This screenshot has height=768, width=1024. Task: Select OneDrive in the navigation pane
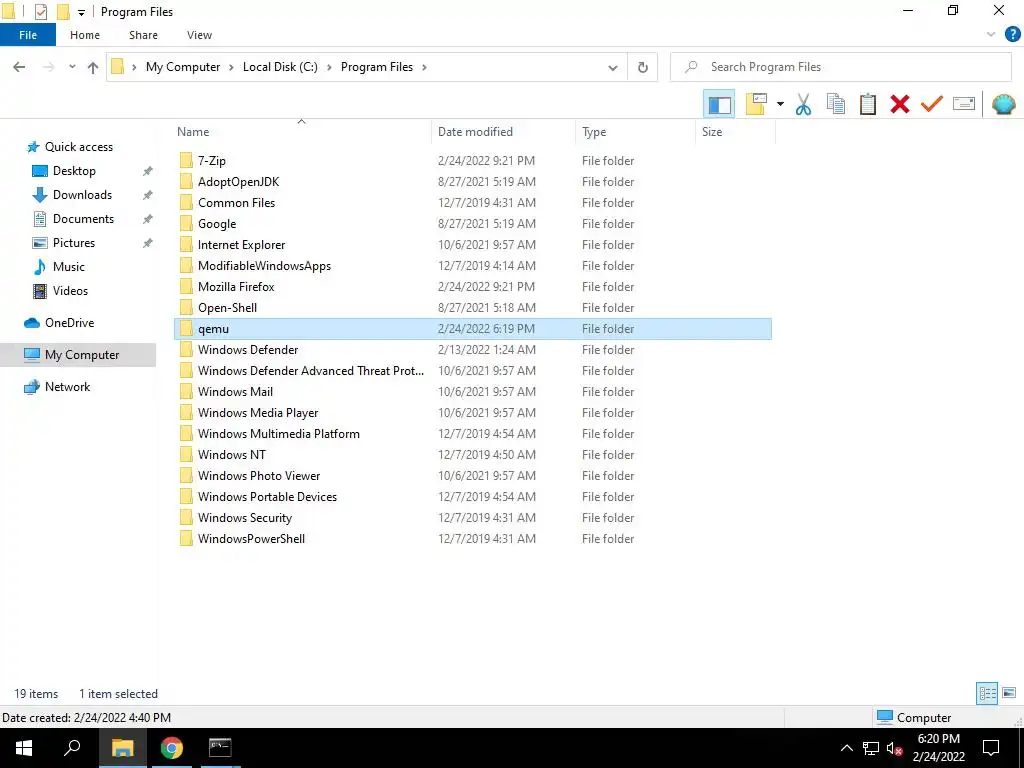(x=69, y=323)
